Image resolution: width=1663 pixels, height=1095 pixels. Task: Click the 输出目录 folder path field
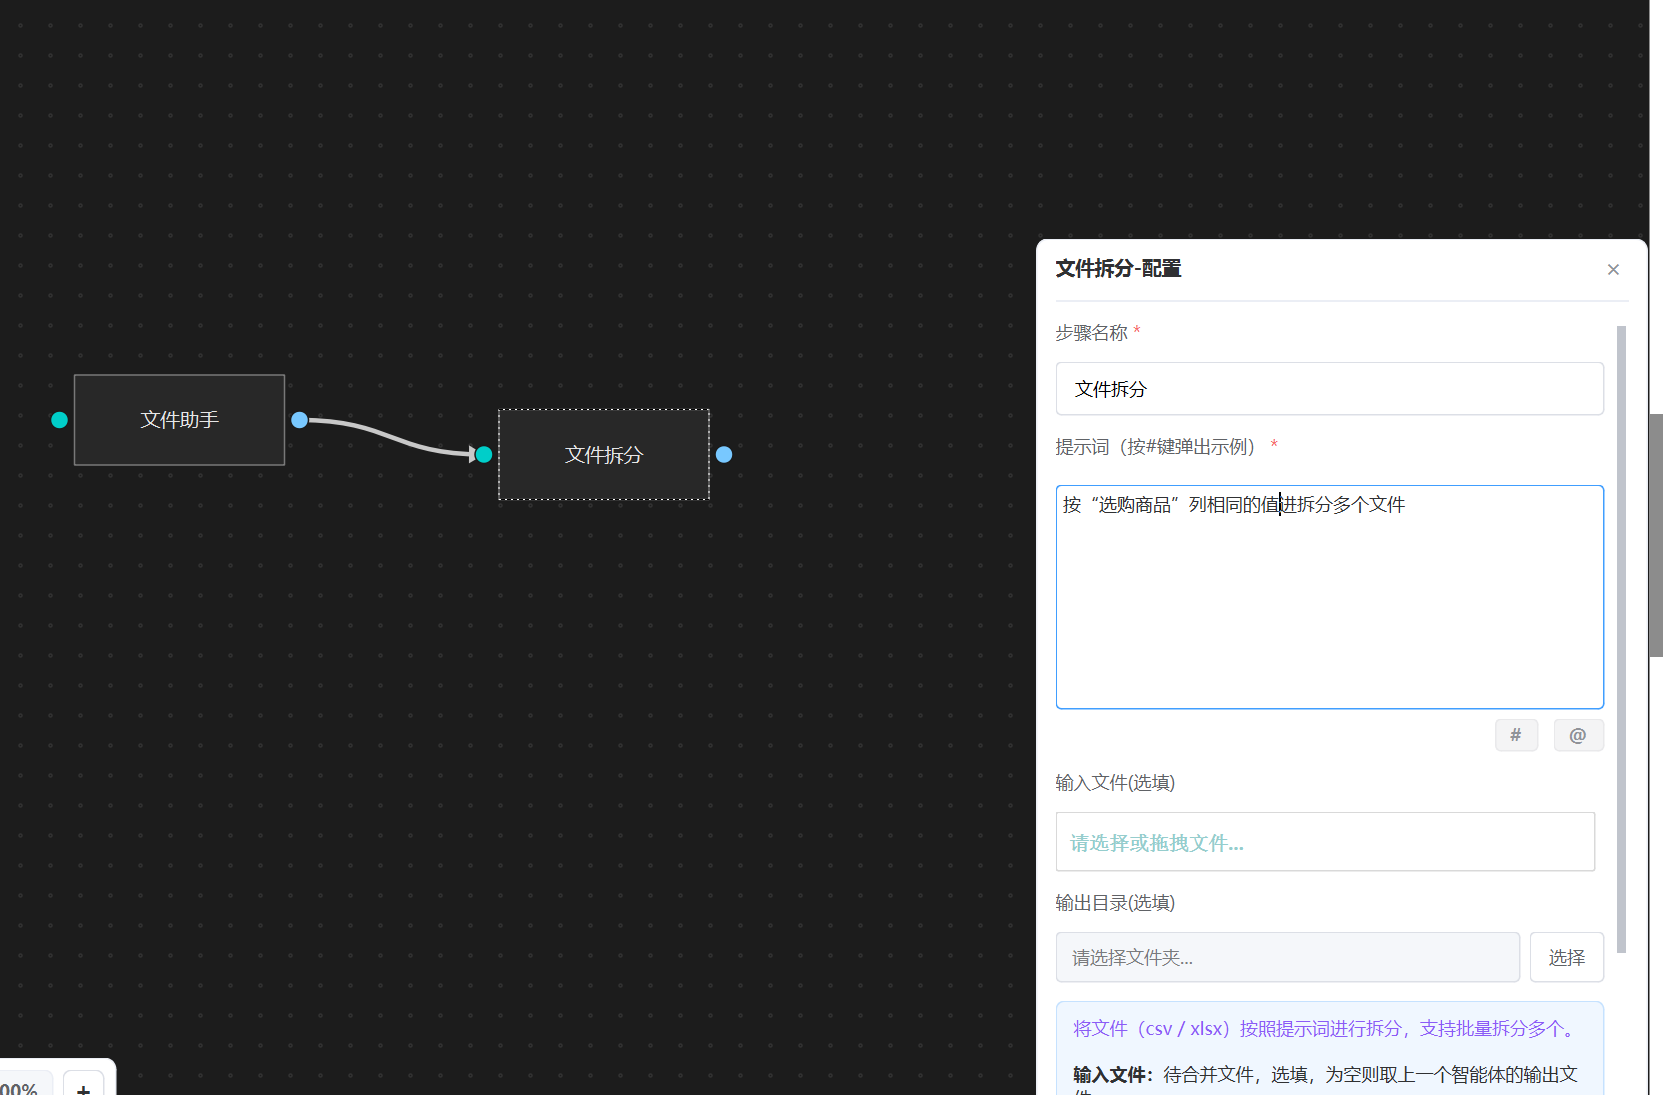pyautogui.click(x=1287, y=958)
